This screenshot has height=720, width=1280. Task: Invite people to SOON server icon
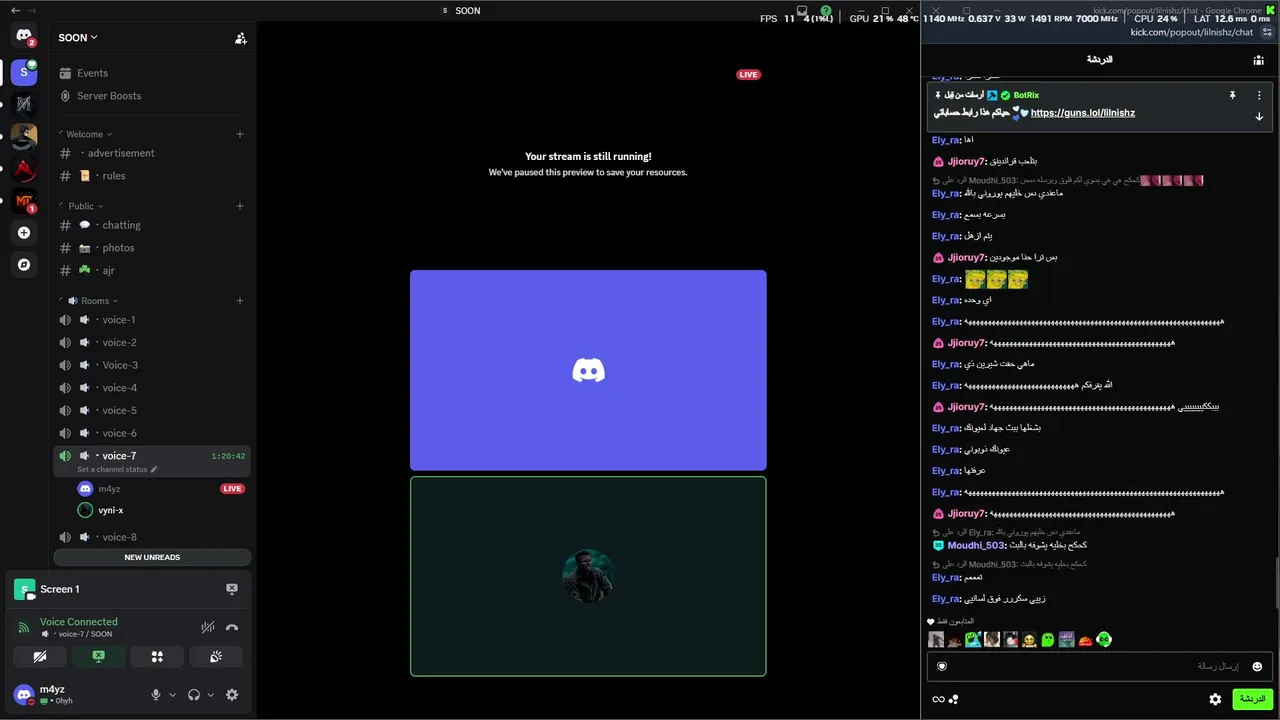click(240, 38)
